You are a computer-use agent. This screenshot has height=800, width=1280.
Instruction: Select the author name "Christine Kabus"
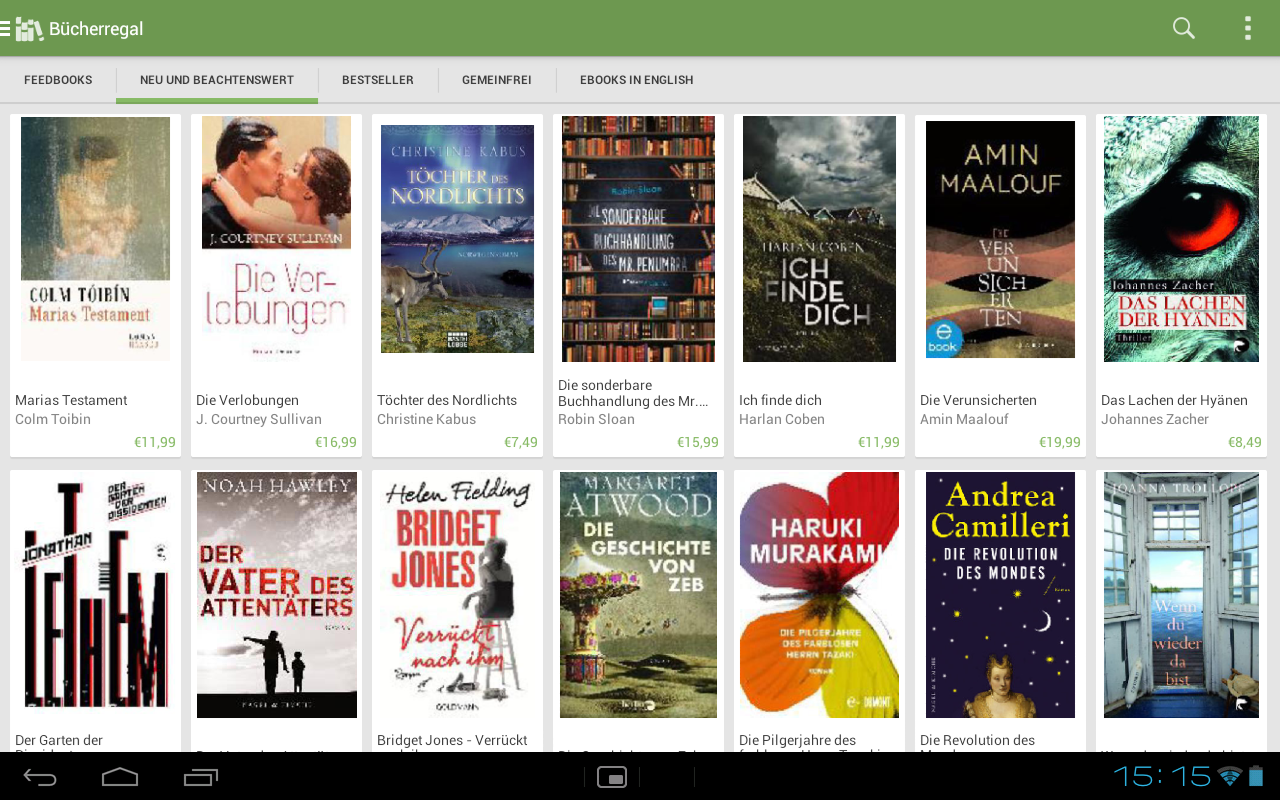click(426, 419)
